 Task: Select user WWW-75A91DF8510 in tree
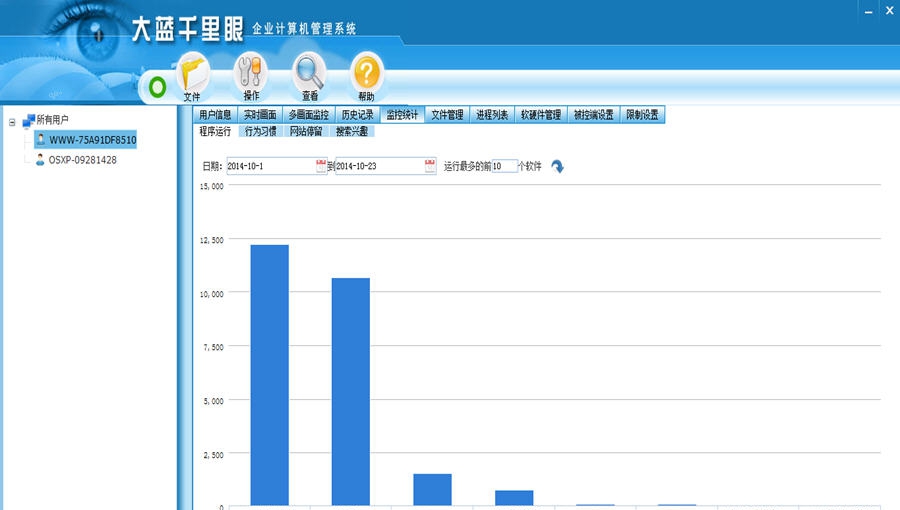pyautogui.click(x=92, y=140)
